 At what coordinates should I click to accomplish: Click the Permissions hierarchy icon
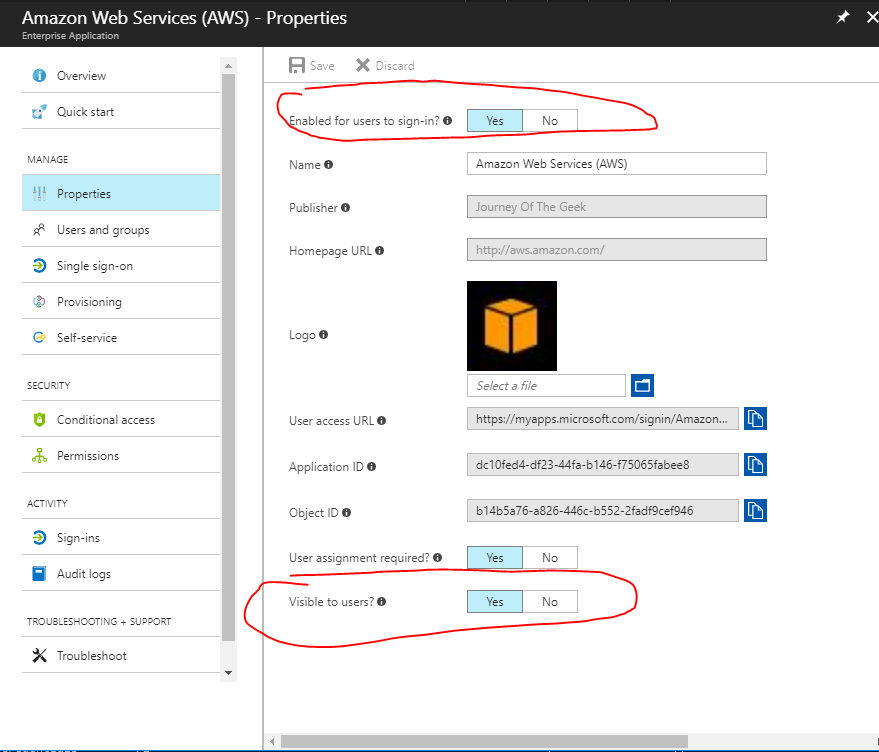39,455
